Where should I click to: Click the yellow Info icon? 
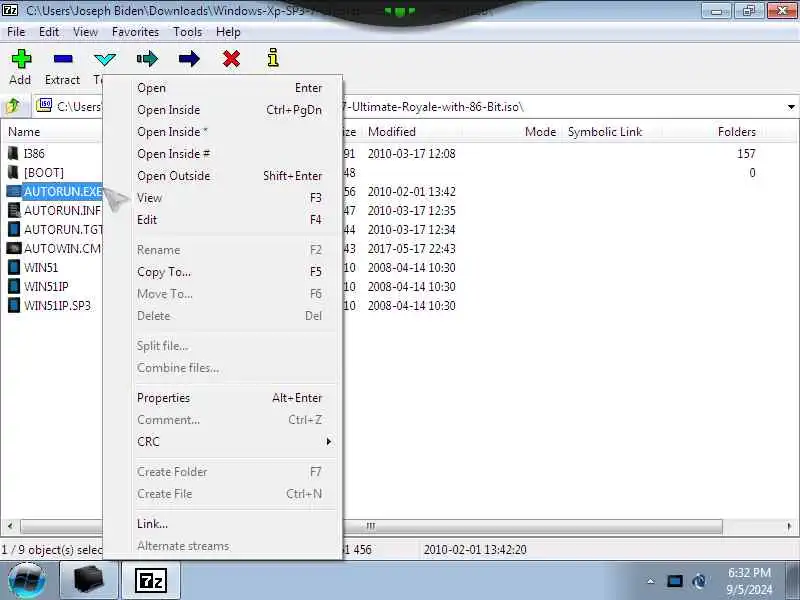click(273, 58)
